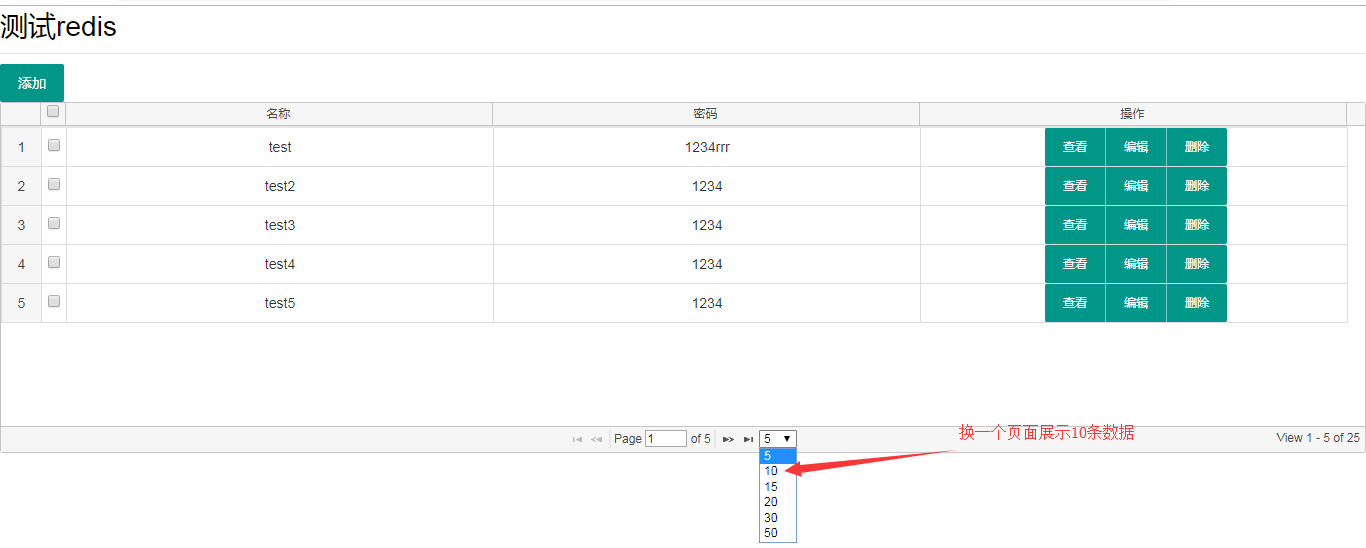Check the checkbox for row test4

54,262
